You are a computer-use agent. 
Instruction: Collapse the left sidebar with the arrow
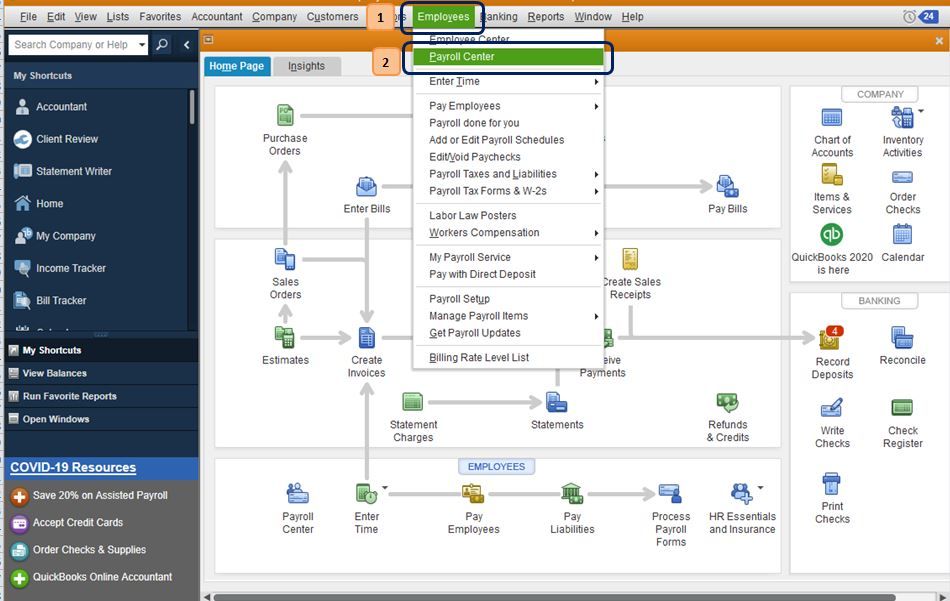(187, 44)
